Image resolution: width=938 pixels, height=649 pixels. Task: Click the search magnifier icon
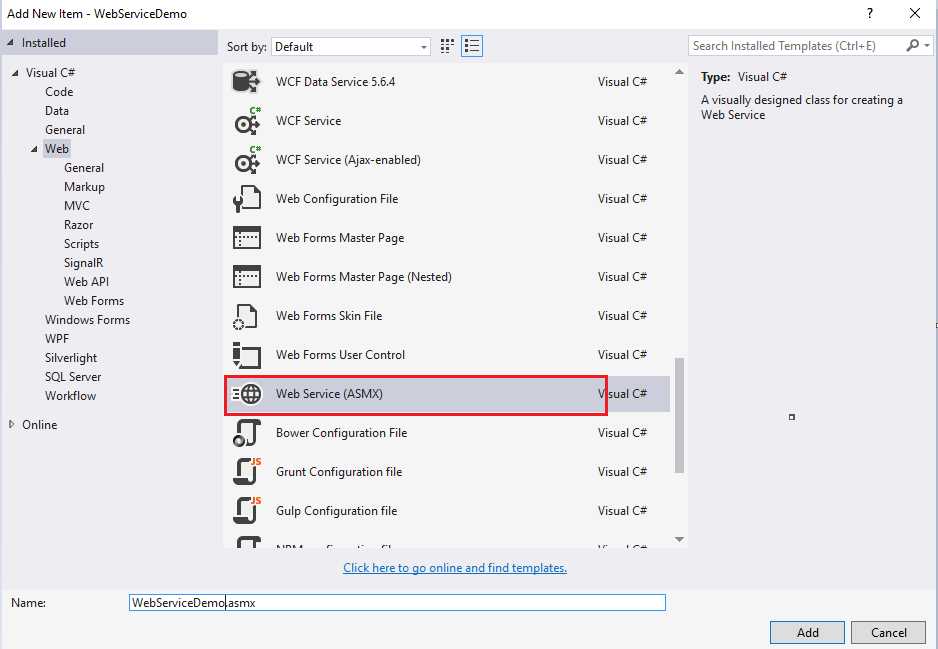tap(912, 45)
